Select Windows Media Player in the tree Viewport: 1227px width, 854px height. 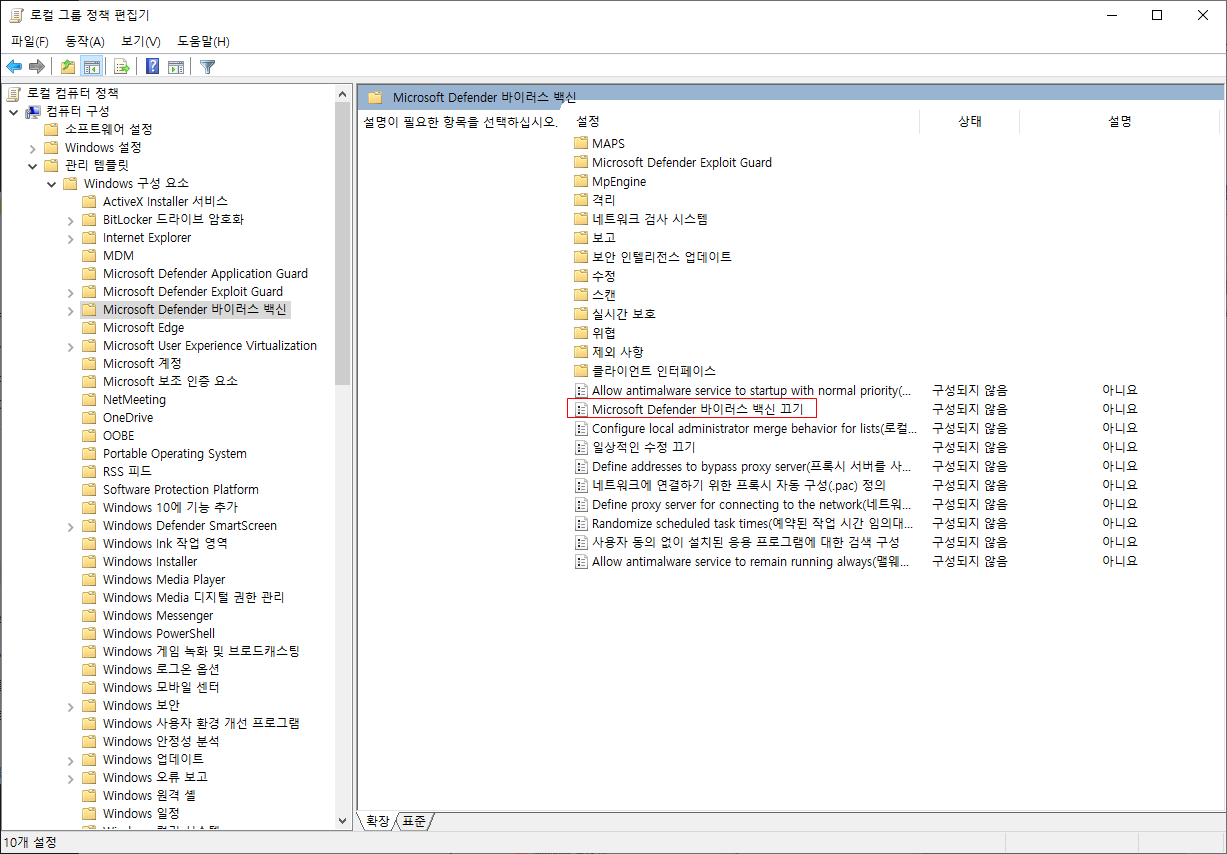(x=164, y=579)
